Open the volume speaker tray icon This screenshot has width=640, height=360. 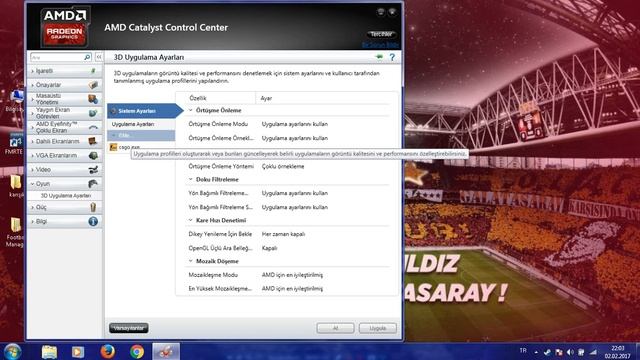570,352
